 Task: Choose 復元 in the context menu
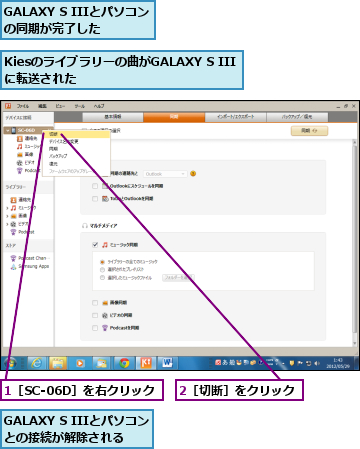tap(77, 164)
